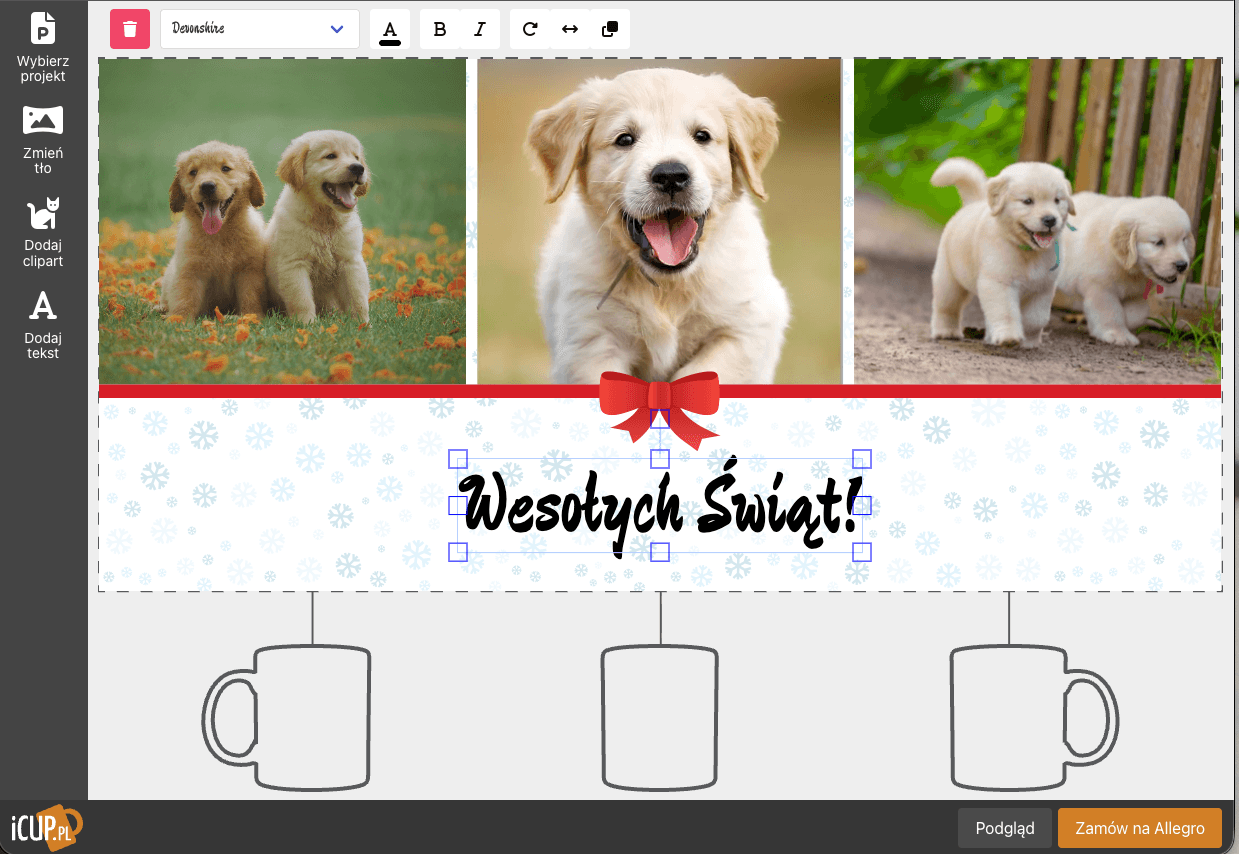Delete the selected text element using trash icon
This screenshot has height=854, width=1239.
tap(129, 29)
